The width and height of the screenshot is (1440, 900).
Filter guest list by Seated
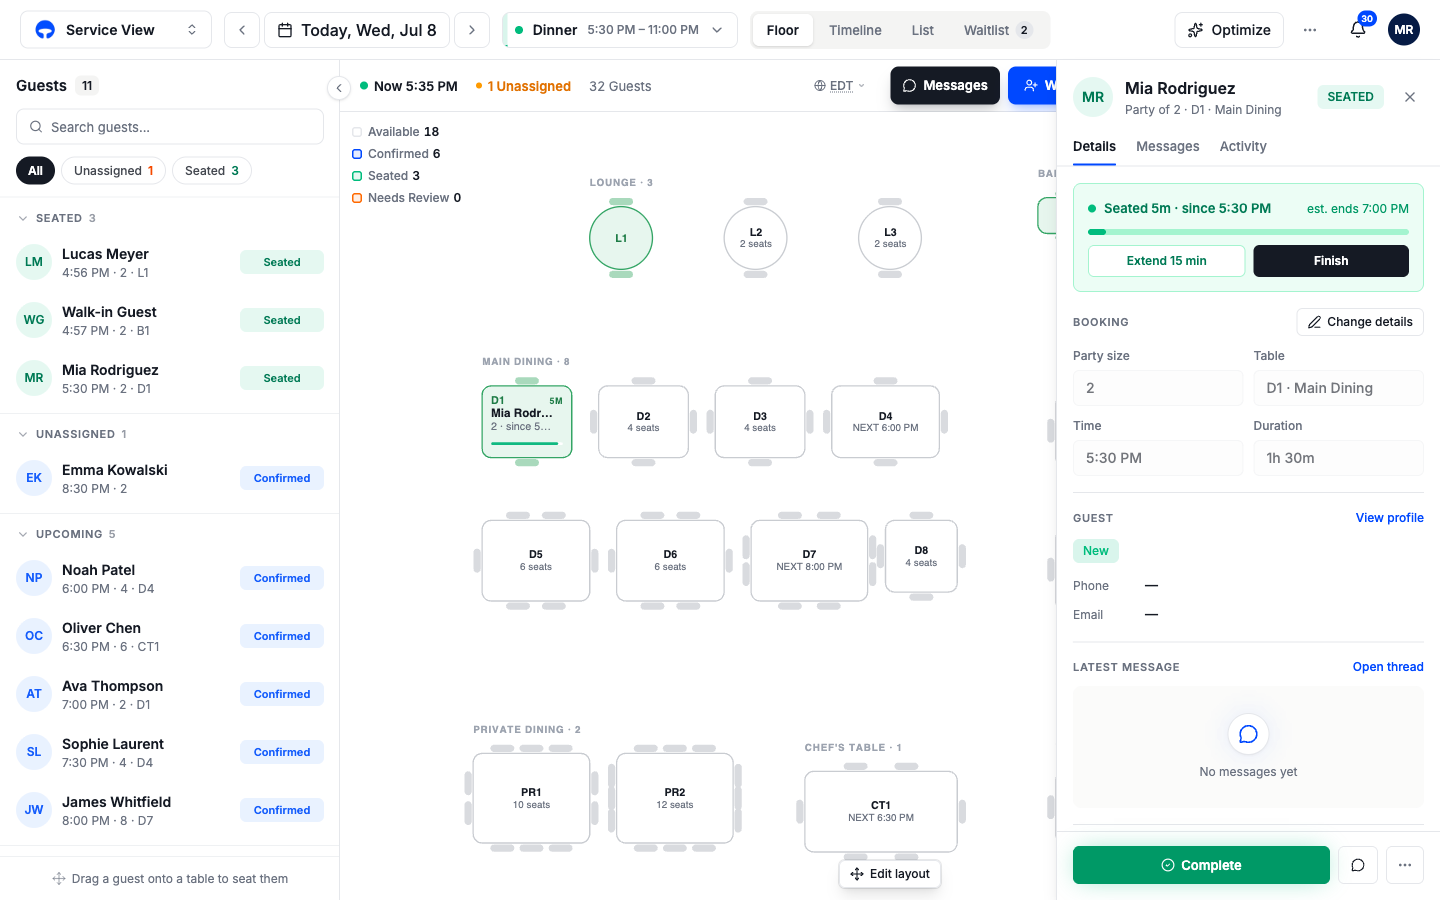(212, 171)
